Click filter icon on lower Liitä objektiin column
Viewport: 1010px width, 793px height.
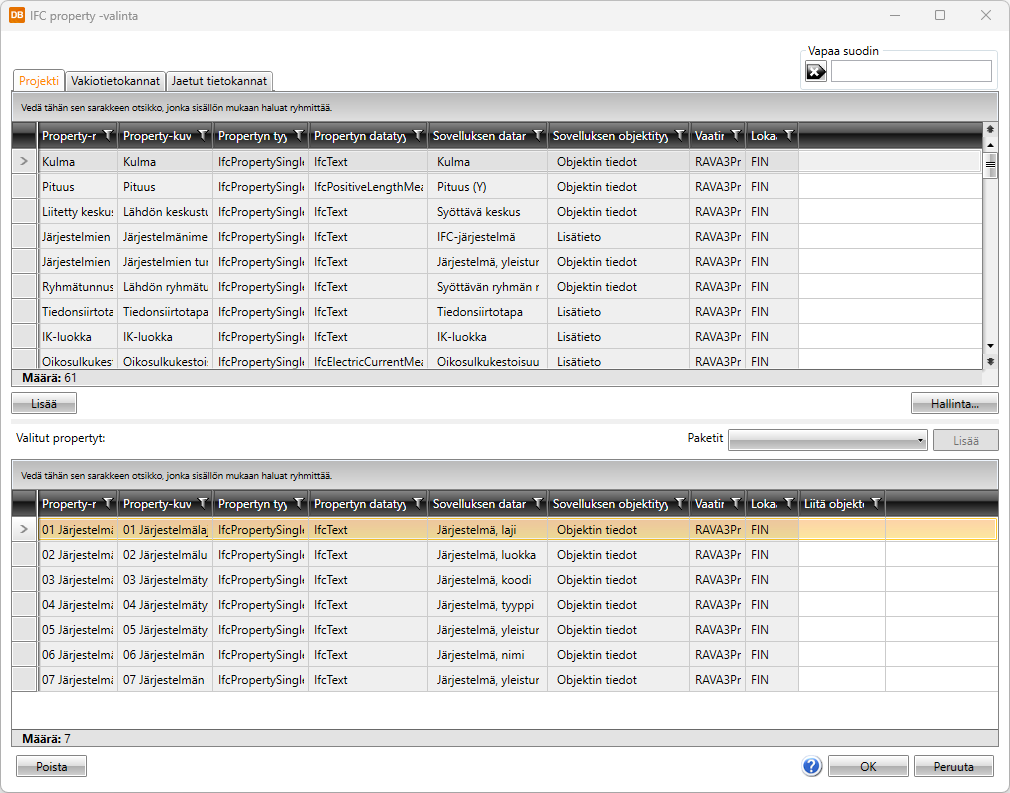[875, 504]
